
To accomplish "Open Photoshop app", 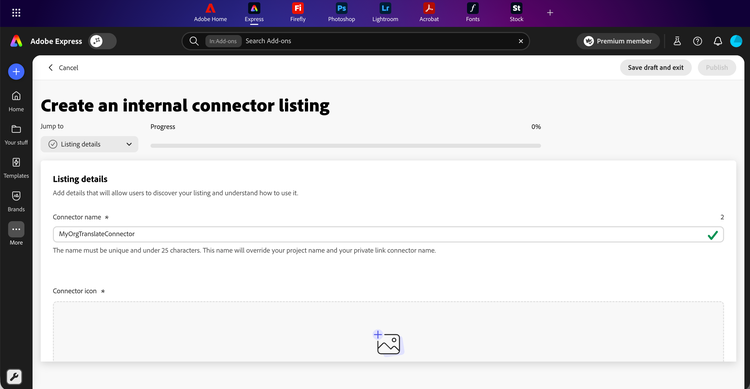I will pos(342,12).
